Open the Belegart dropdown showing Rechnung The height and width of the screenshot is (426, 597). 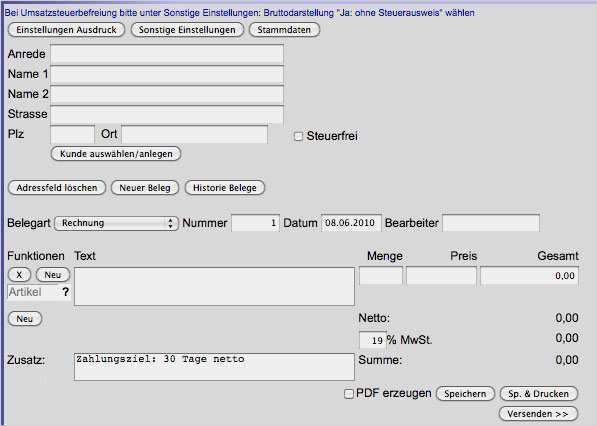click(x=117, y=223)
